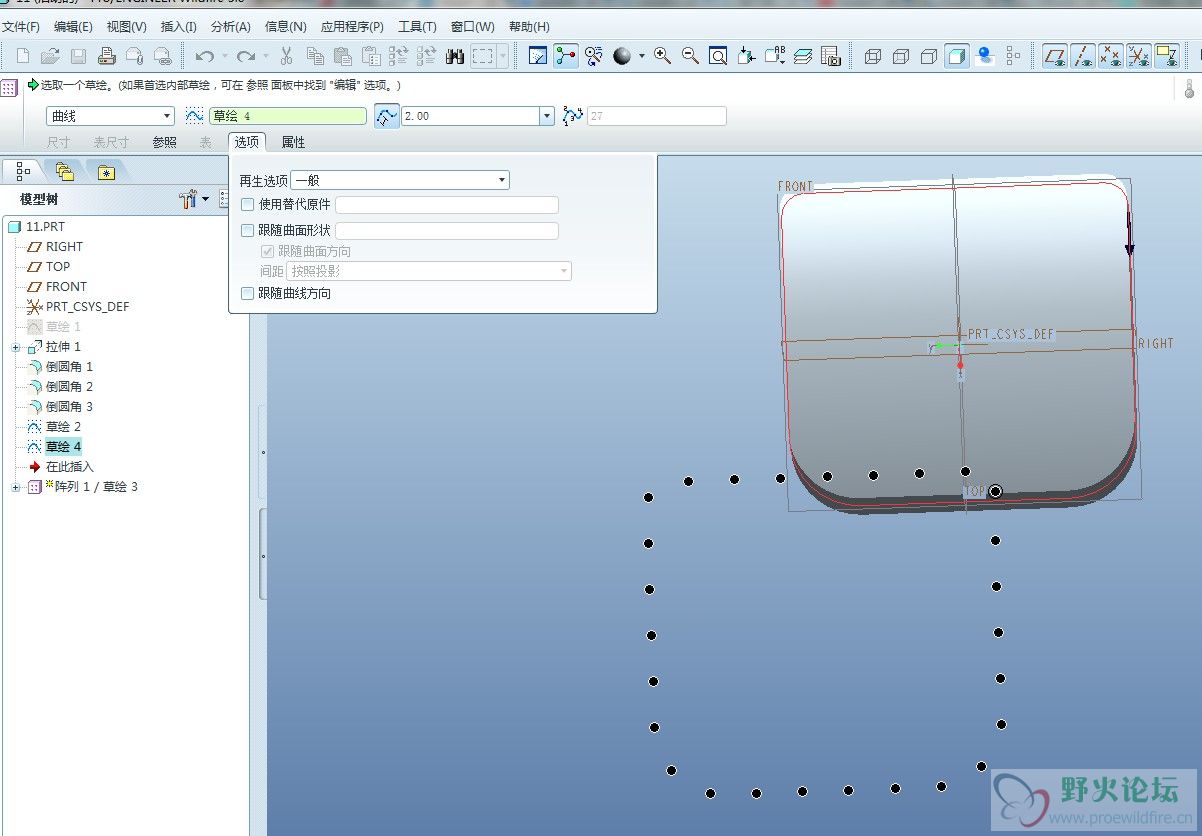Click the Refit to screen icon
The width and height of the screenshot is (1202, 836).
click(x=718, y=57)
